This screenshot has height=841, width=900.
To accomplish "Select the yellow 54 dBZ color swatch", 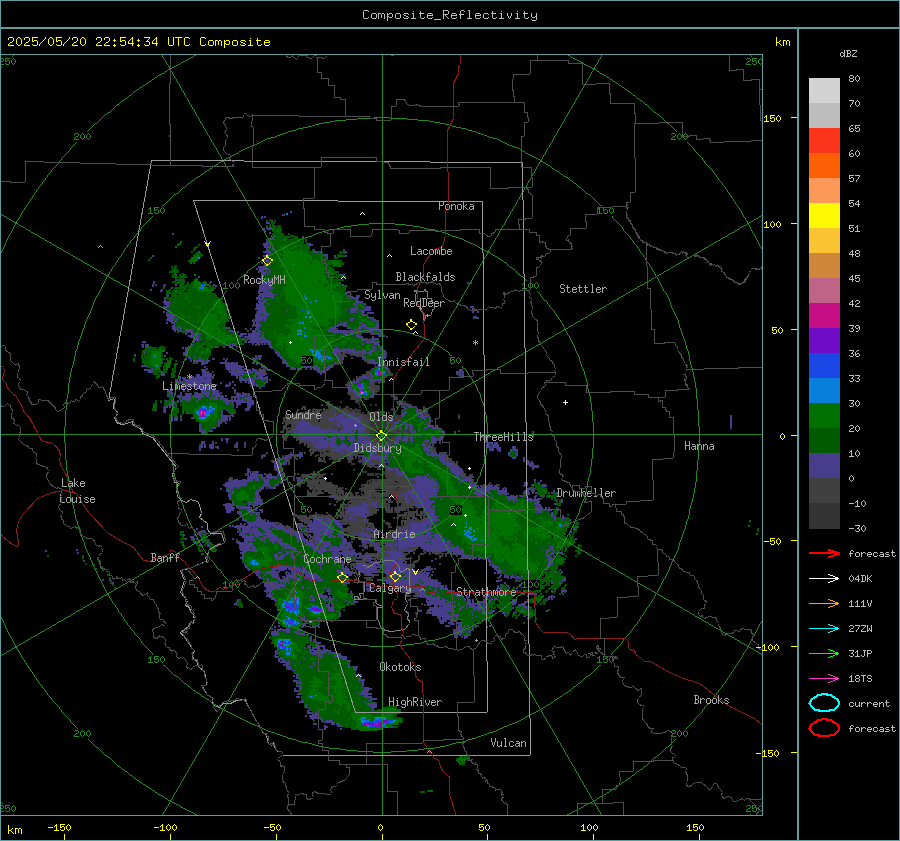I will click(x=824, y=216).
